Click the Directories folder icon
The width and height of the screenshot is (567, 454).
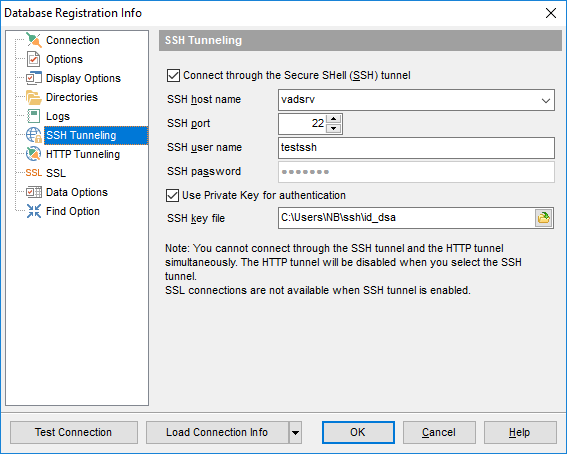[34, 97]
